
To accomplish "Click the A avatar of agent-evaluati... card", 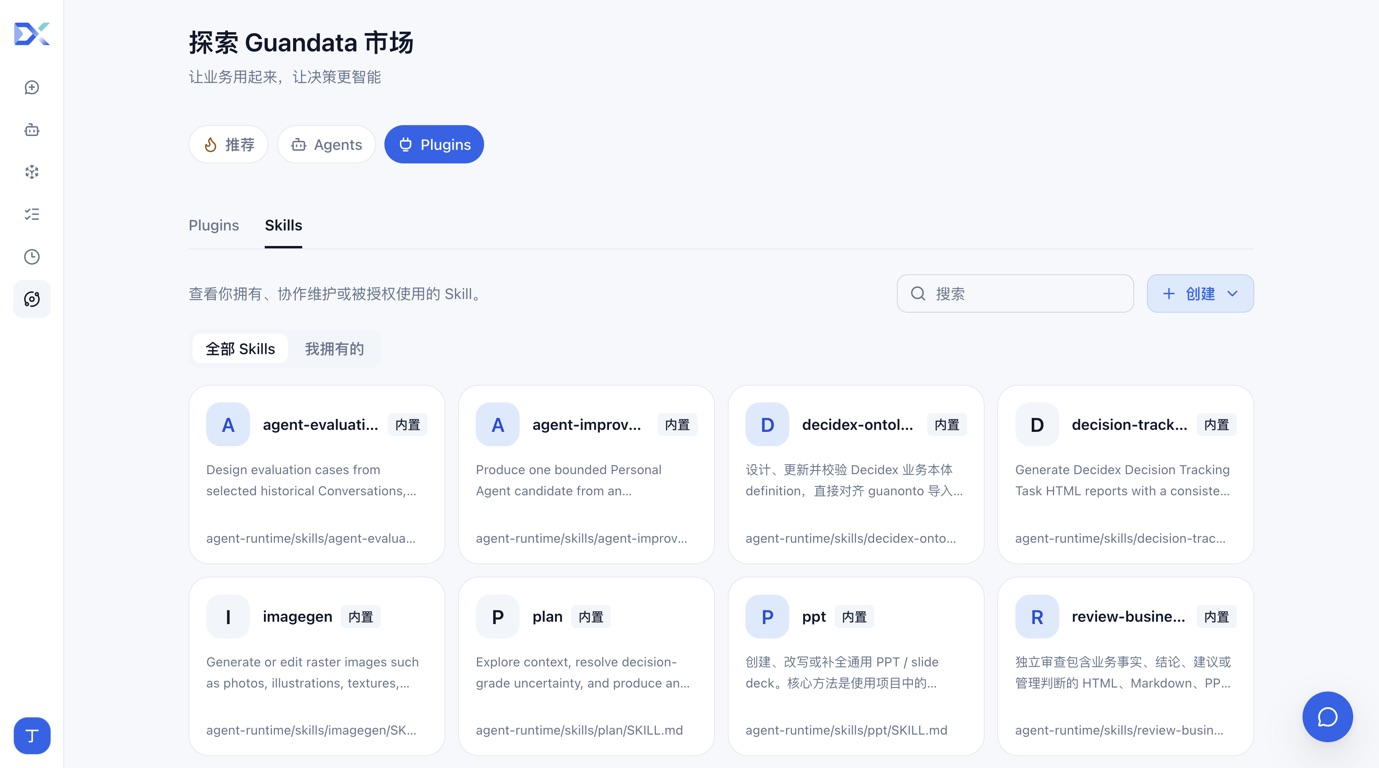I will [x=228, y=425].
